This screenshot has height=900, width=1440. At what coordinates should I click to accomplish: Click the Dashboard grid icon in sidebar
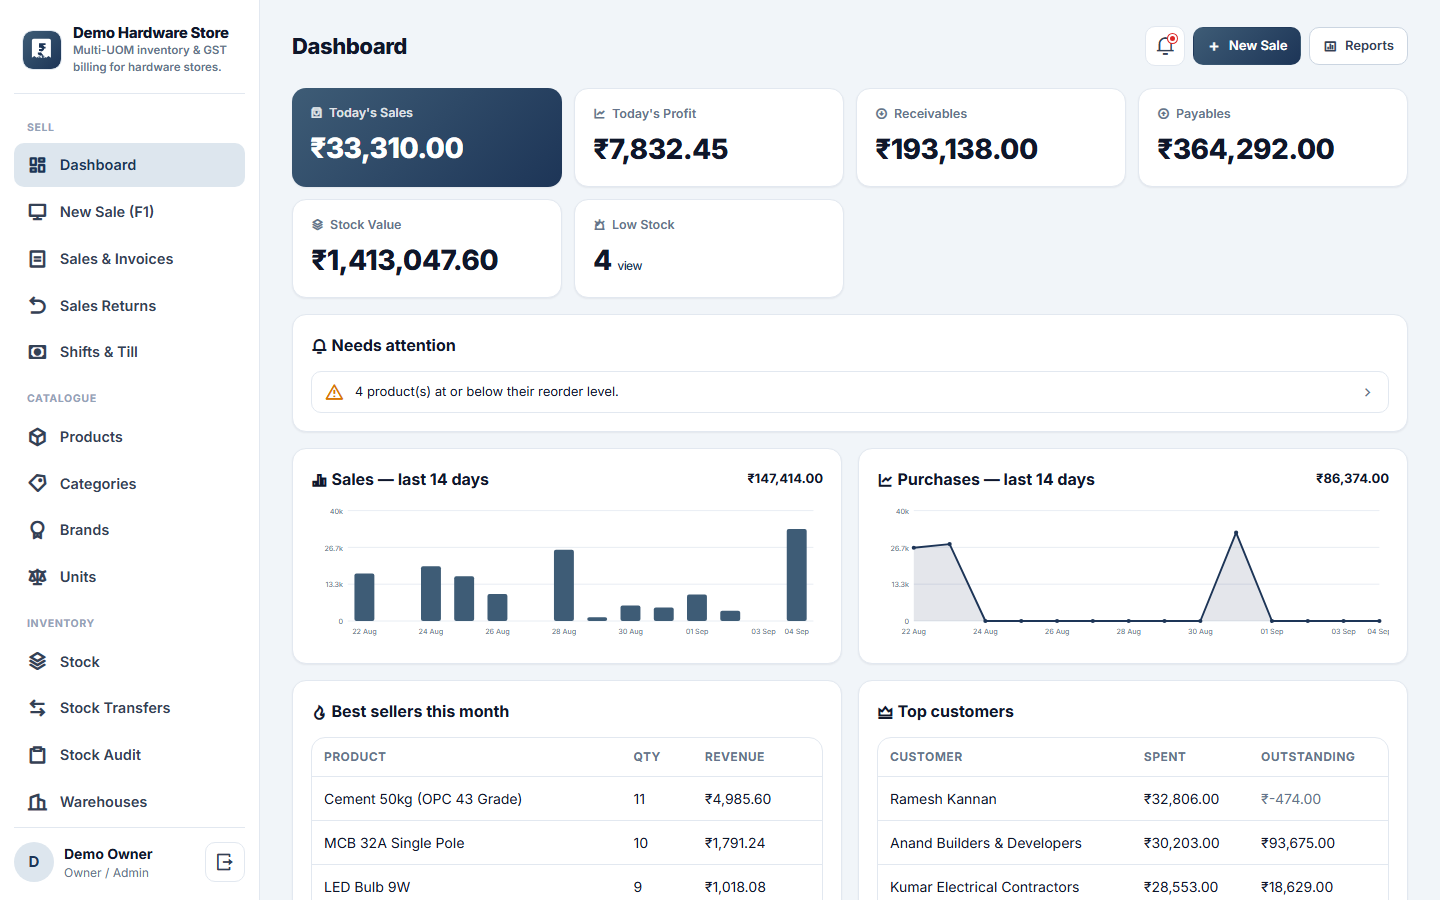click(x=37, y=165)
